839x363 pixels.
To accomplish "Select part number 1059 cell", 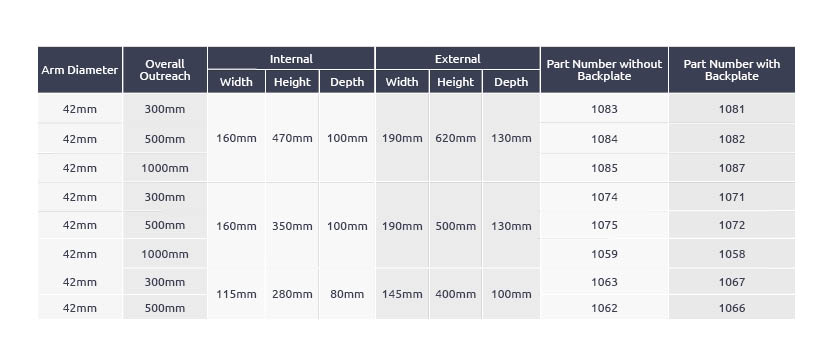I will click(x=604, y=254).
